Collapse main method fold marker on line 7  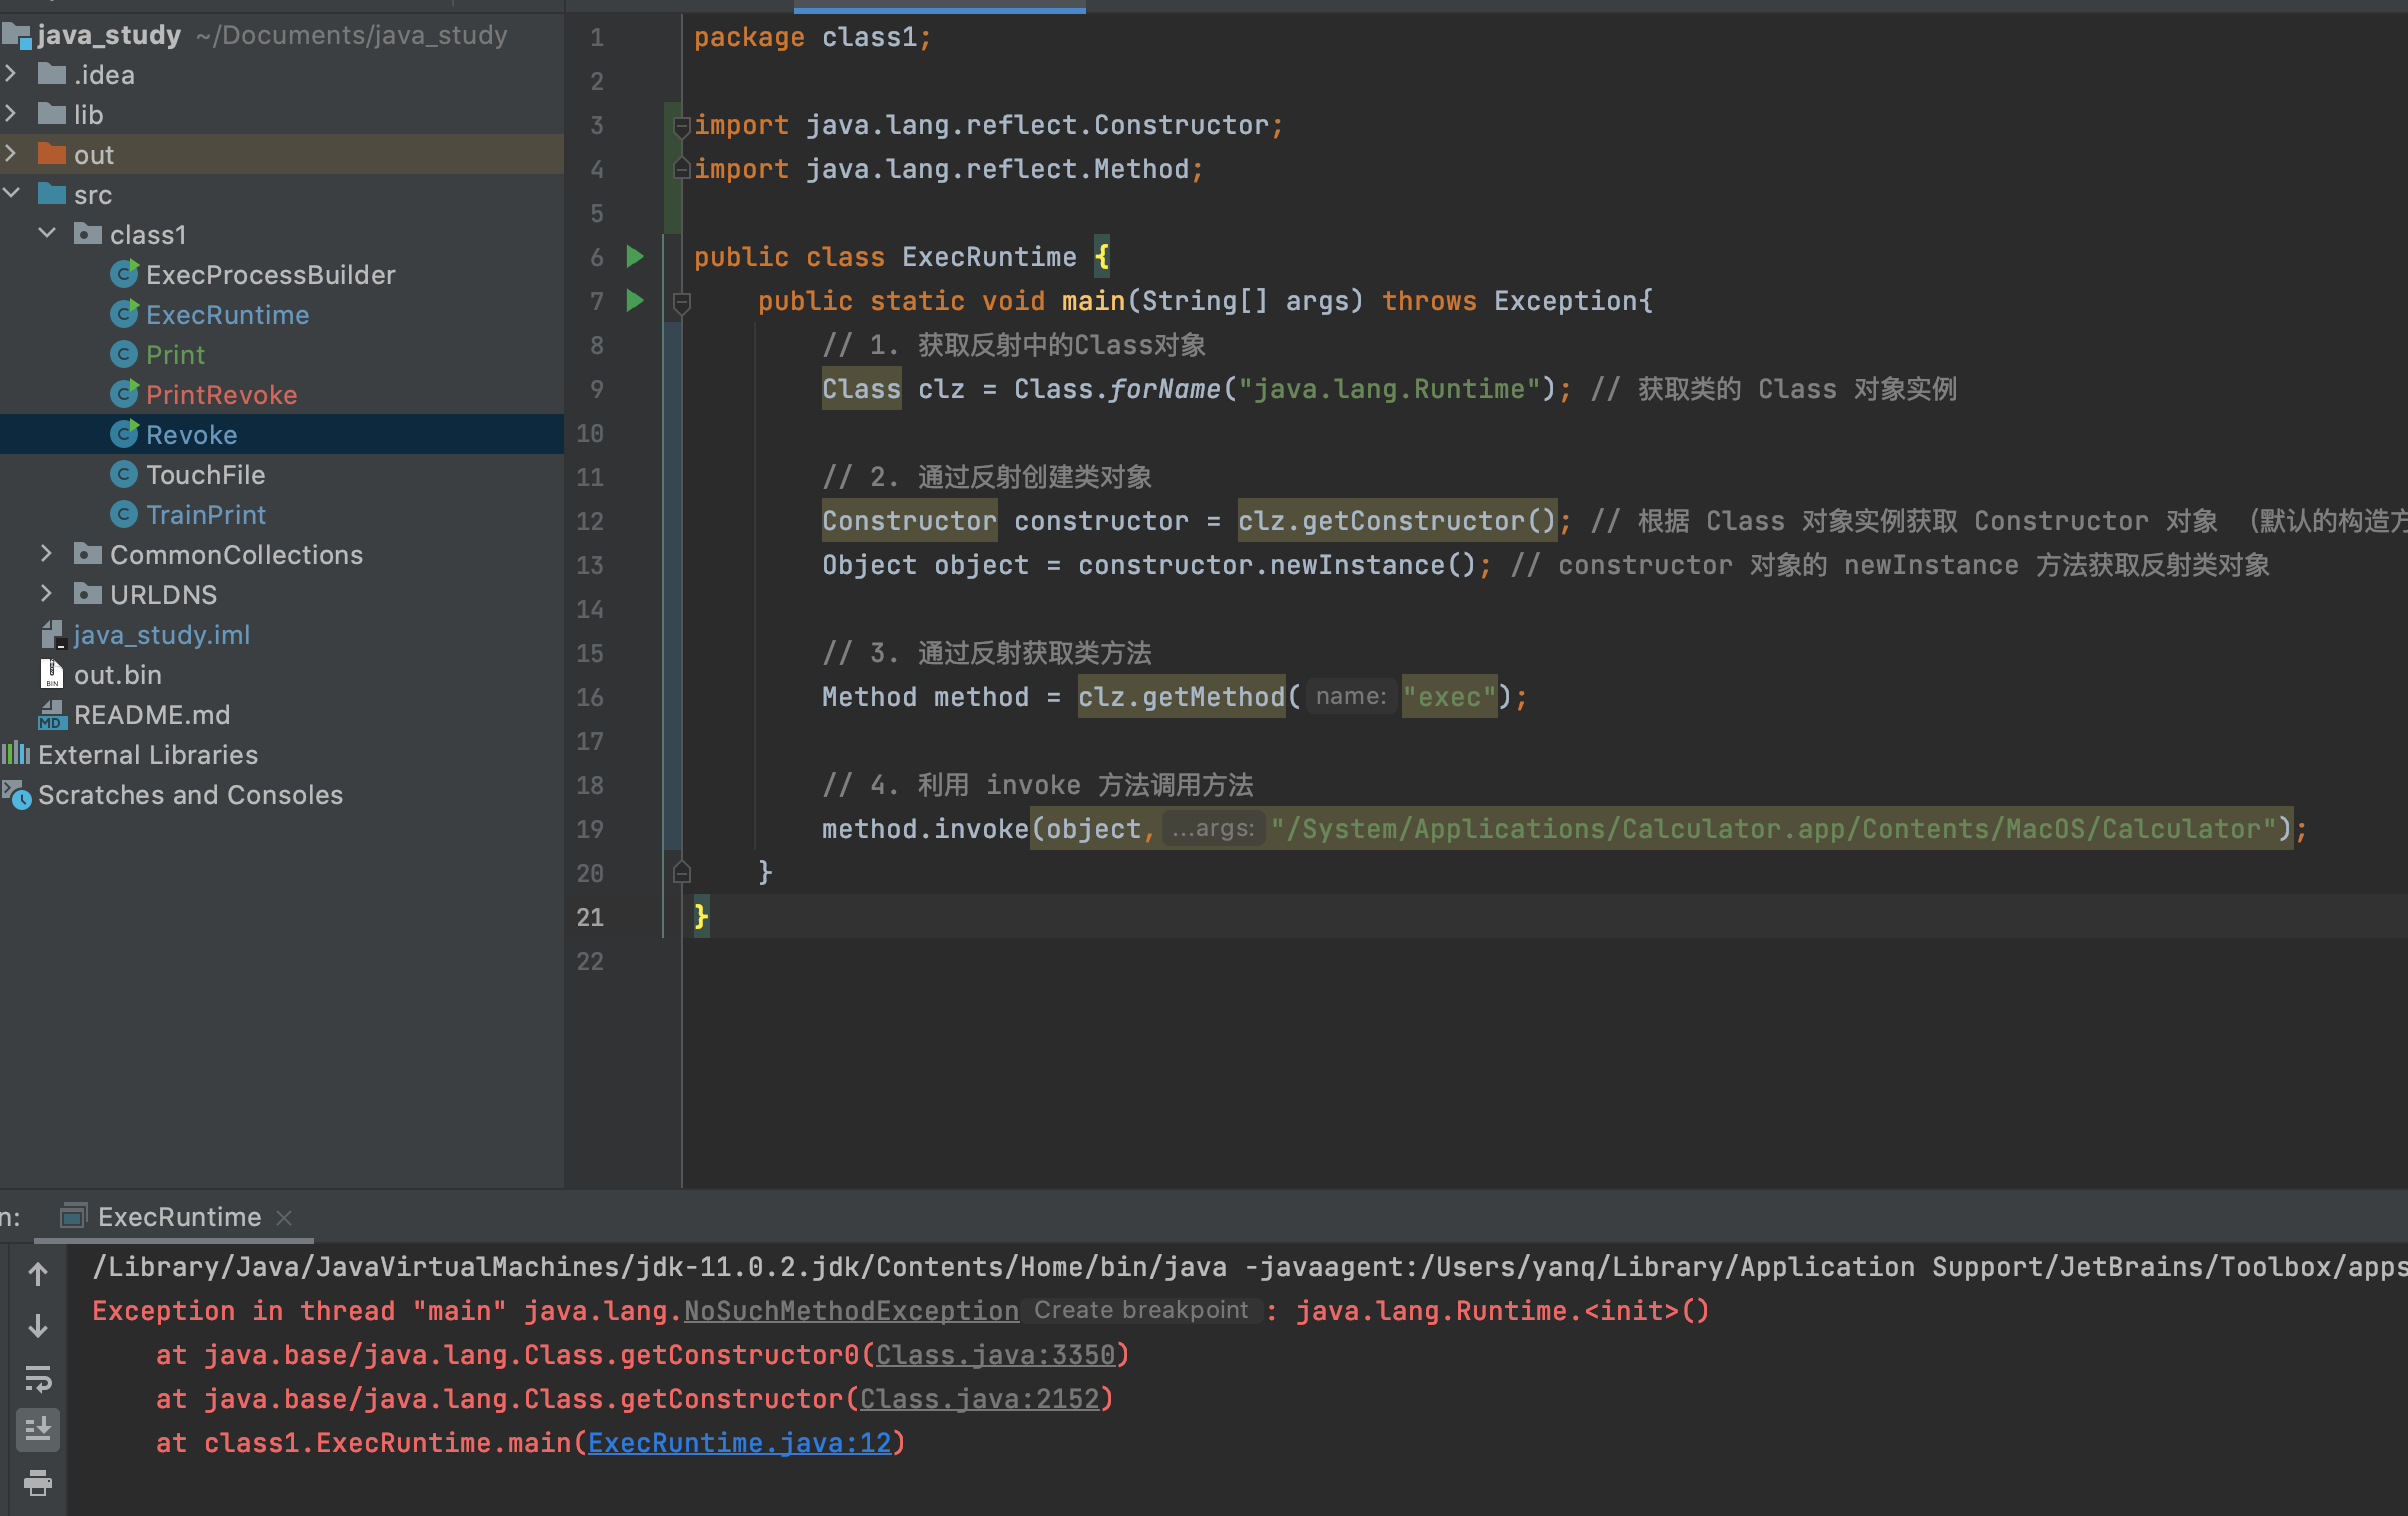(682, 301)
